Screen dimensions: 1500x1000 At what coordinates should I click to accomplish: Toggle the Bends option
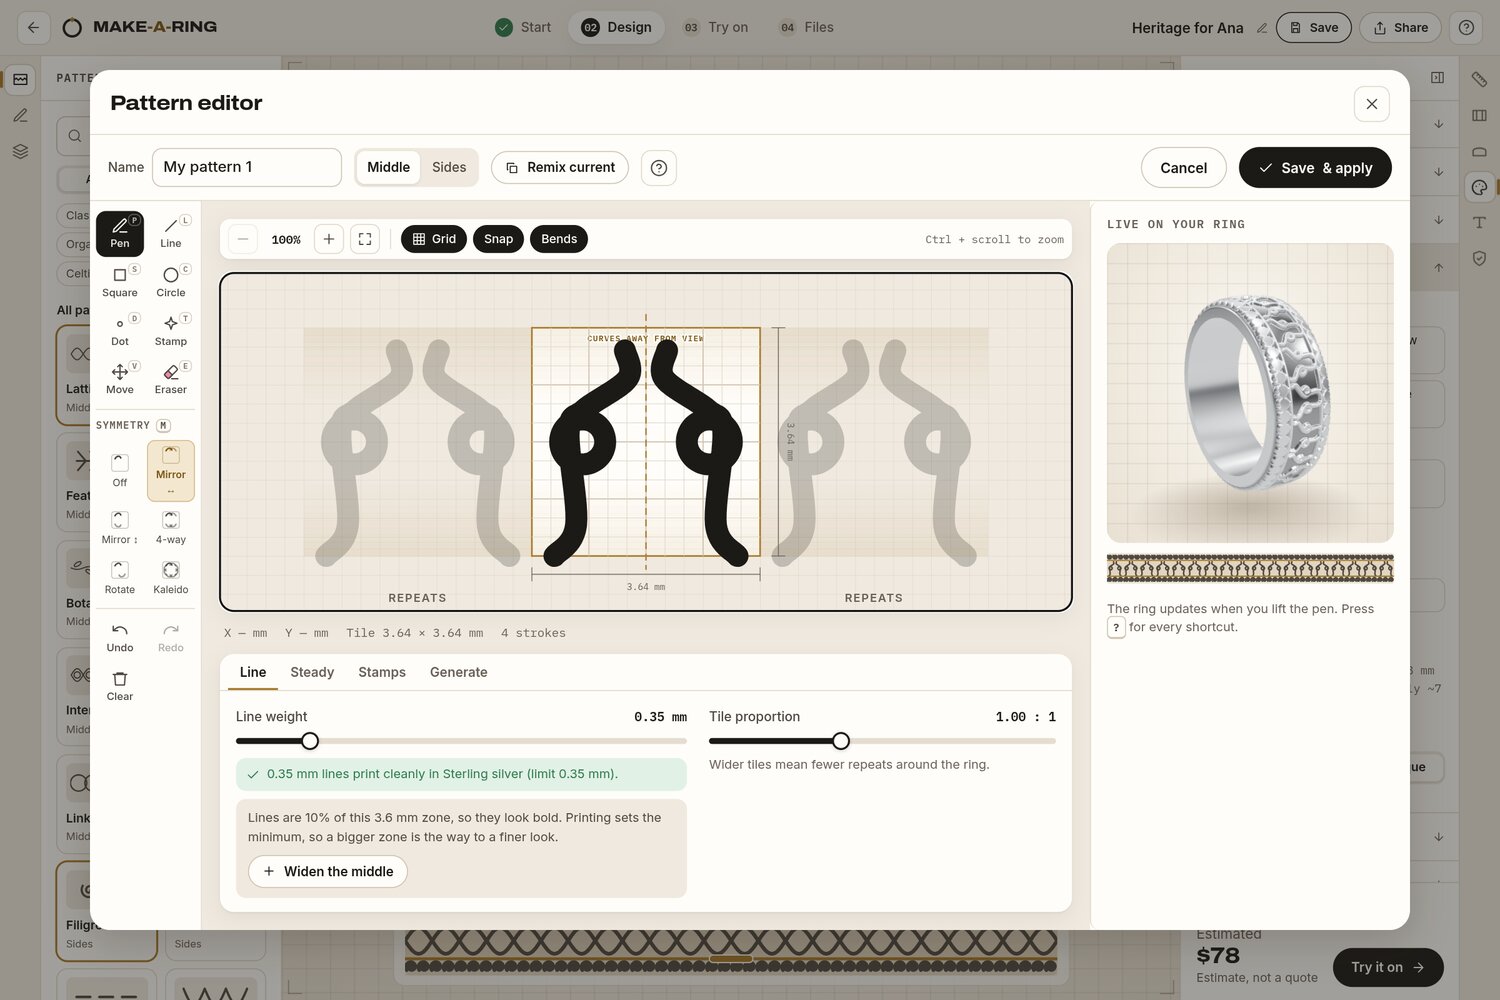click(559, 239)
